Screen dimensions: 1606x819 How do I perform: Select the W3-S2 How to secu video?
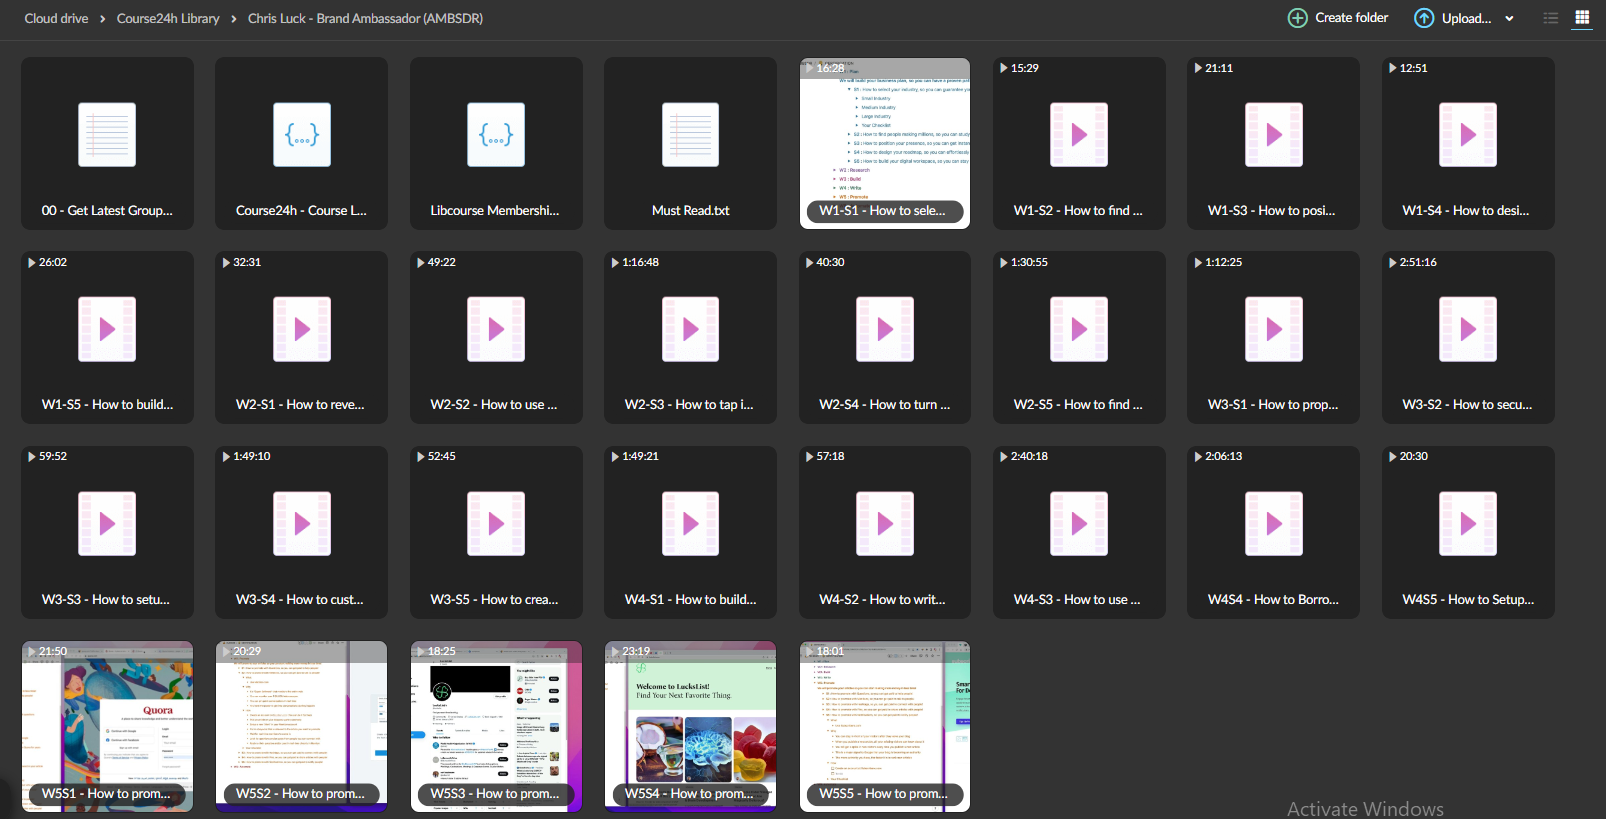click(1468, 337)
